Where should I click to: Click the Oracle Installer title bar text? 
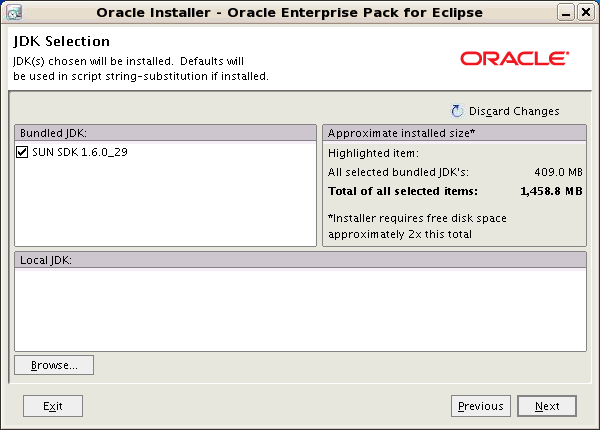click(x=289, y=13)
